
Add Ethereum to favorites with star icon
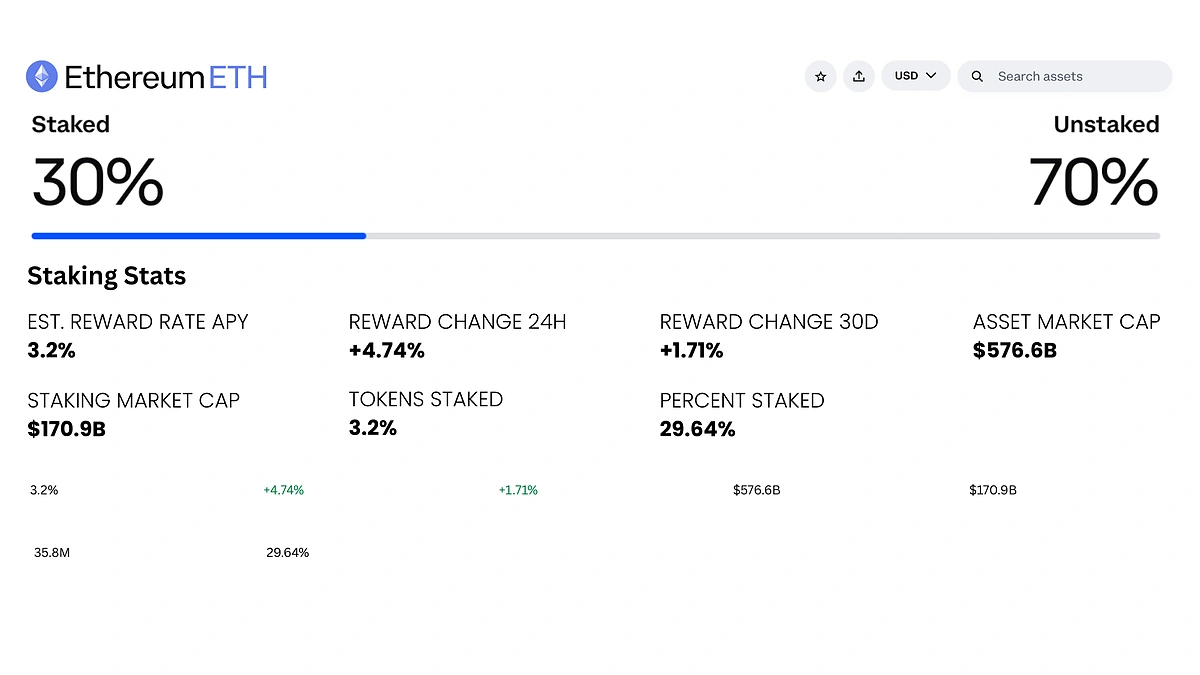point(820,76)
